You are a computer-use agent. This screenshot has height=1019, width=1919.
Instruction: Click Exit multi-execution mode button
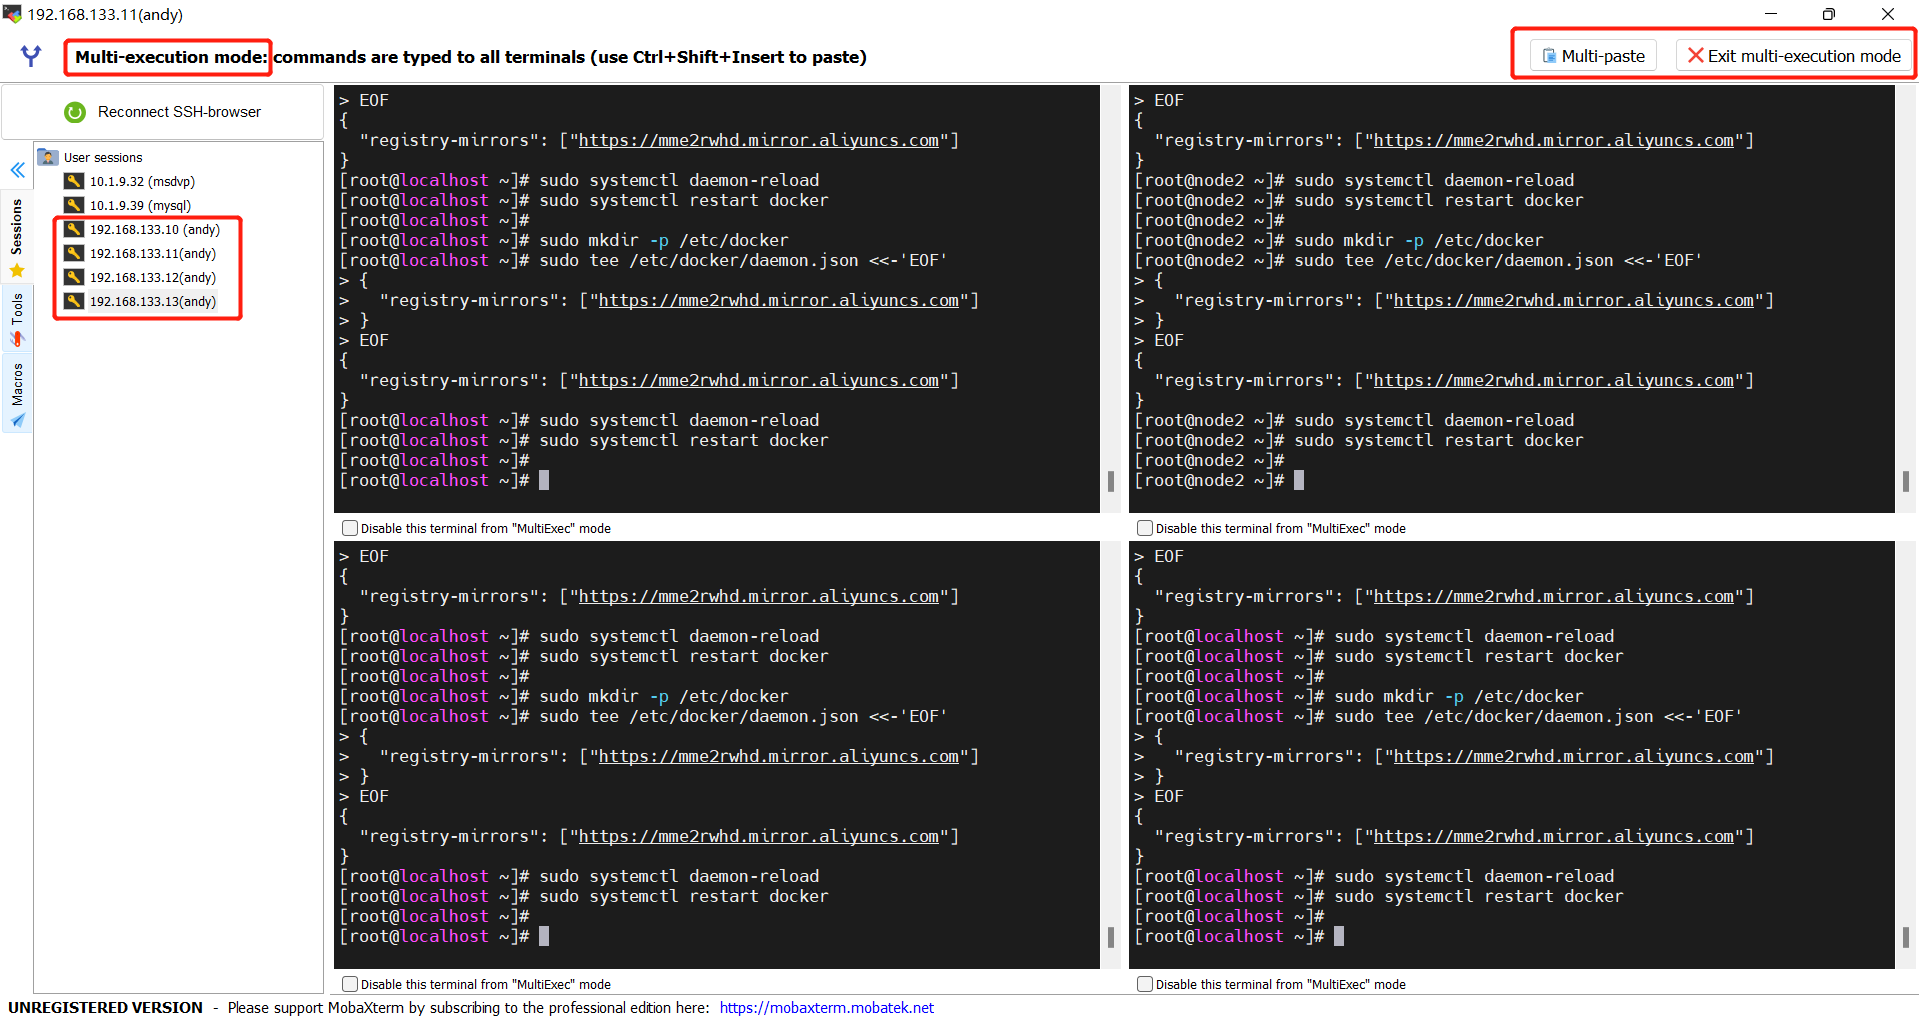[x=1794, y=56]
